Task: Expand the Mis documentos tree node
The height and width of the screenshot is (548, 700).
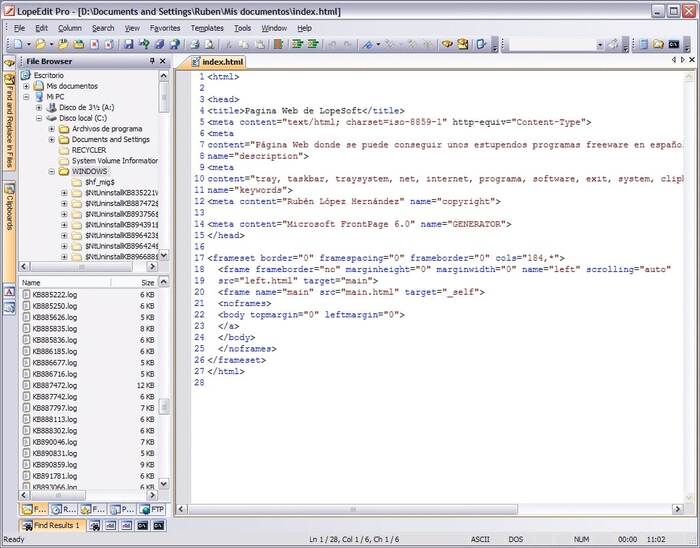Action: (x=26, y=86)
